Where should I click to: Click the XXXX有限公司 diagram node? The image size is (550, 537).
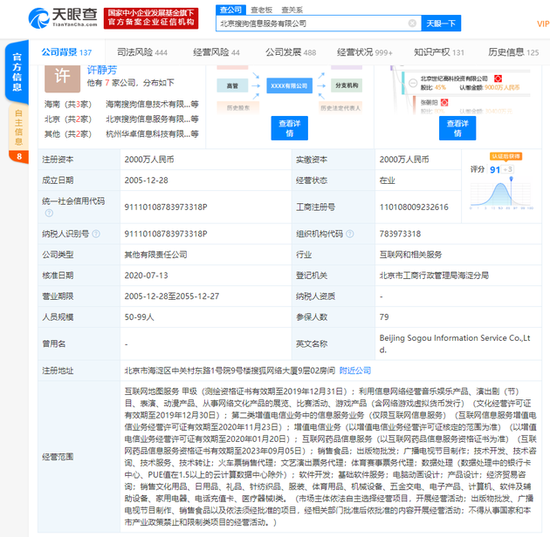tap(289, 86)
